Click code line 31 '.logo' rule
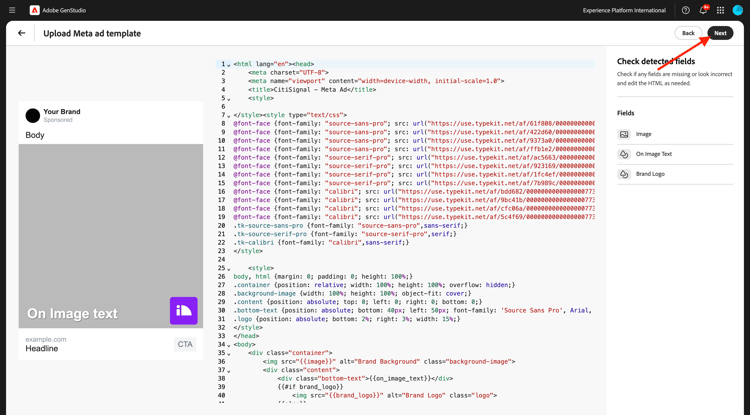This screenshot has width=750, height=415. tap(347, 319)
